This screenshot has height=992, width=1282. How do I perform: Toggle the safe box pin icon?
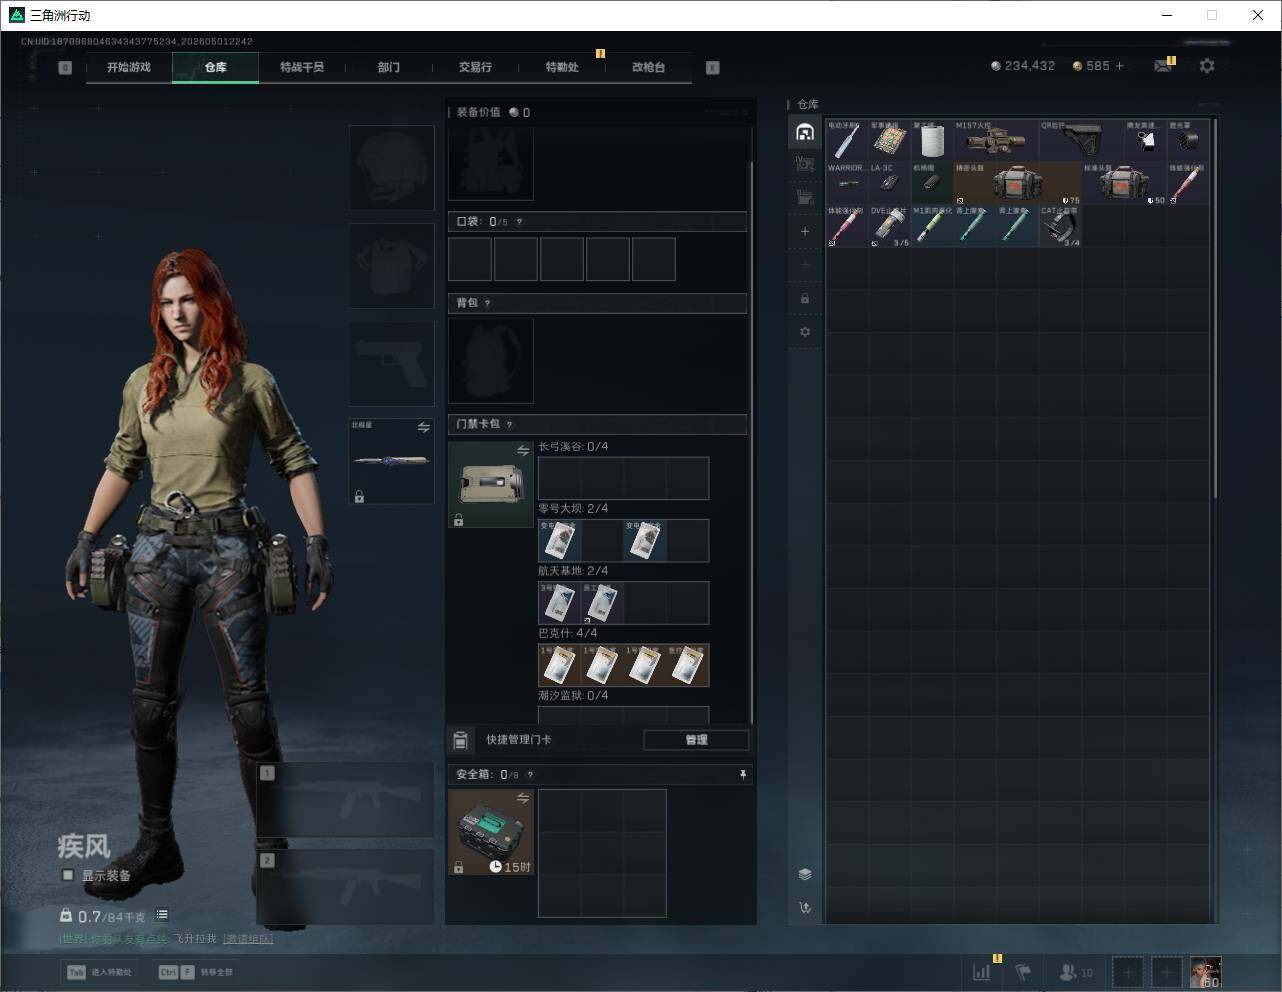click(742, 774)
